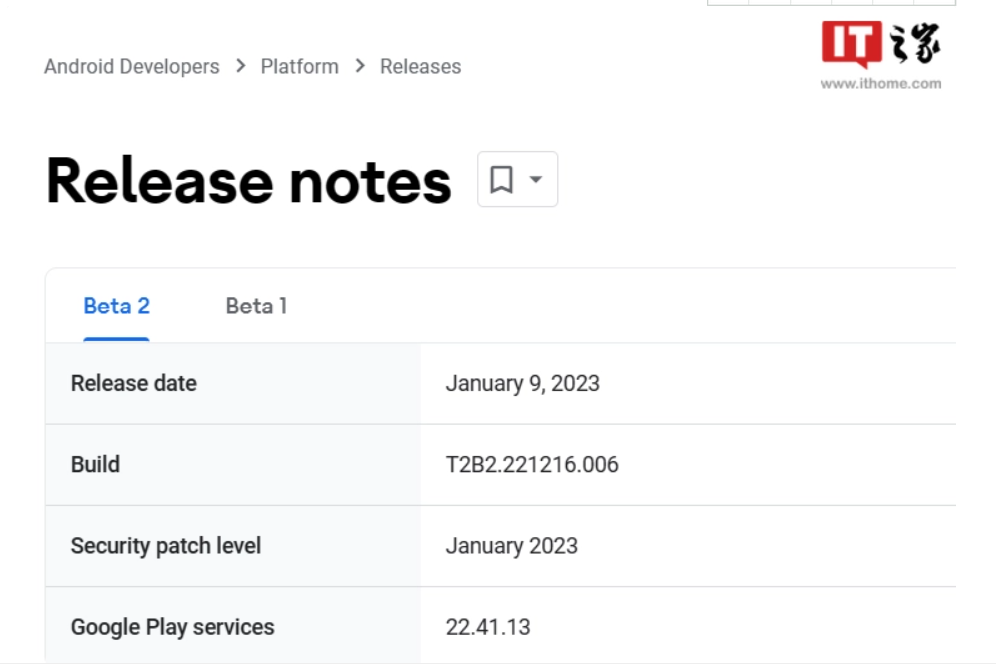Viewport: 996px width, 669px height.
Task: Switch to the Beta 1 tab
Action: click(257, 306)
